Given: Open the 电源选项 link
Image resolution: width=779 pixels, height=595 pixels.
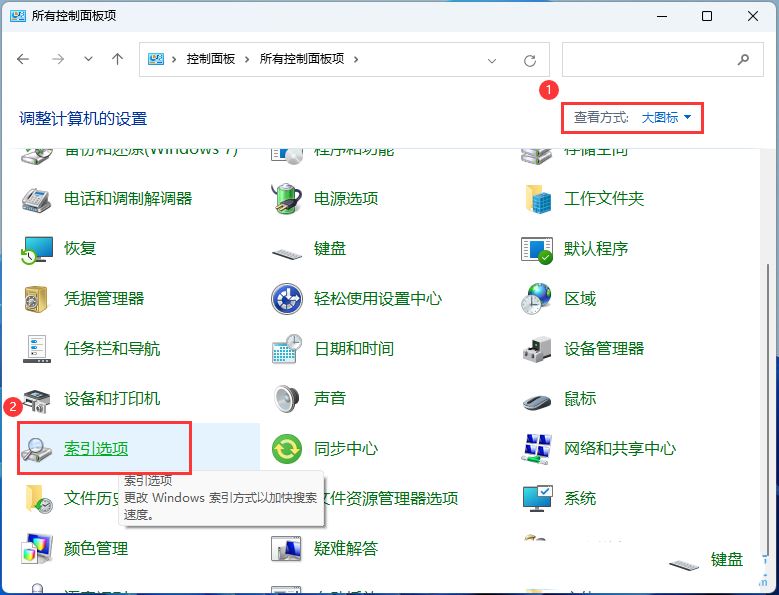Looking at the screenshot, I should 346,199.
